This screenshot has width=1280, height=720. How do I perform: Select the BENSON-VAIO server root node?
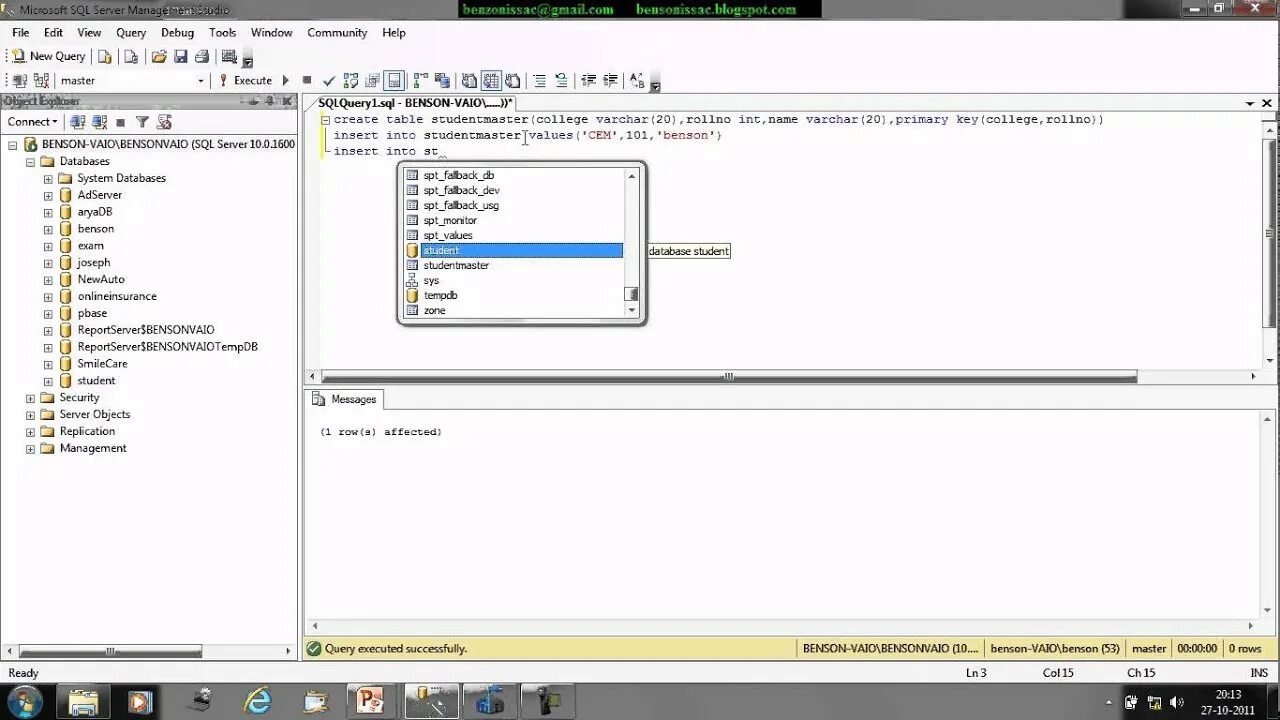point(168,144)
